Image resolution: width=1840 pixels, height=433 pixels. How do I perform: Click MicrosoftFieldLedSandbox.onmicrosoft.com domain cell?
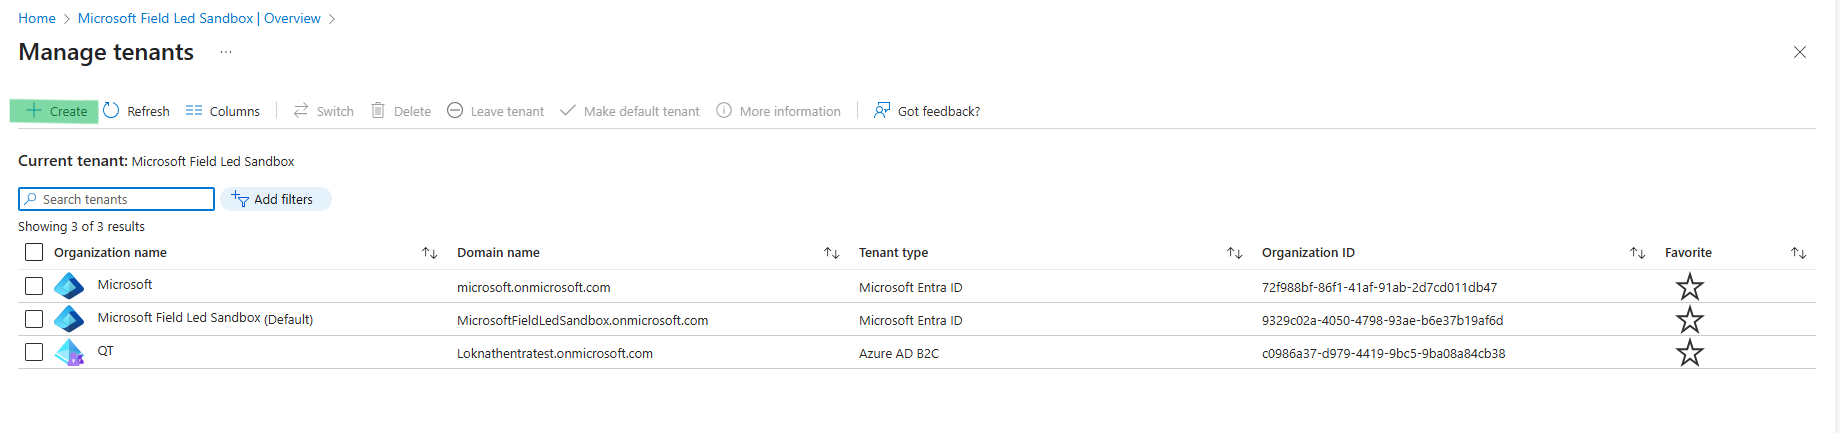[x=583, y=320]
